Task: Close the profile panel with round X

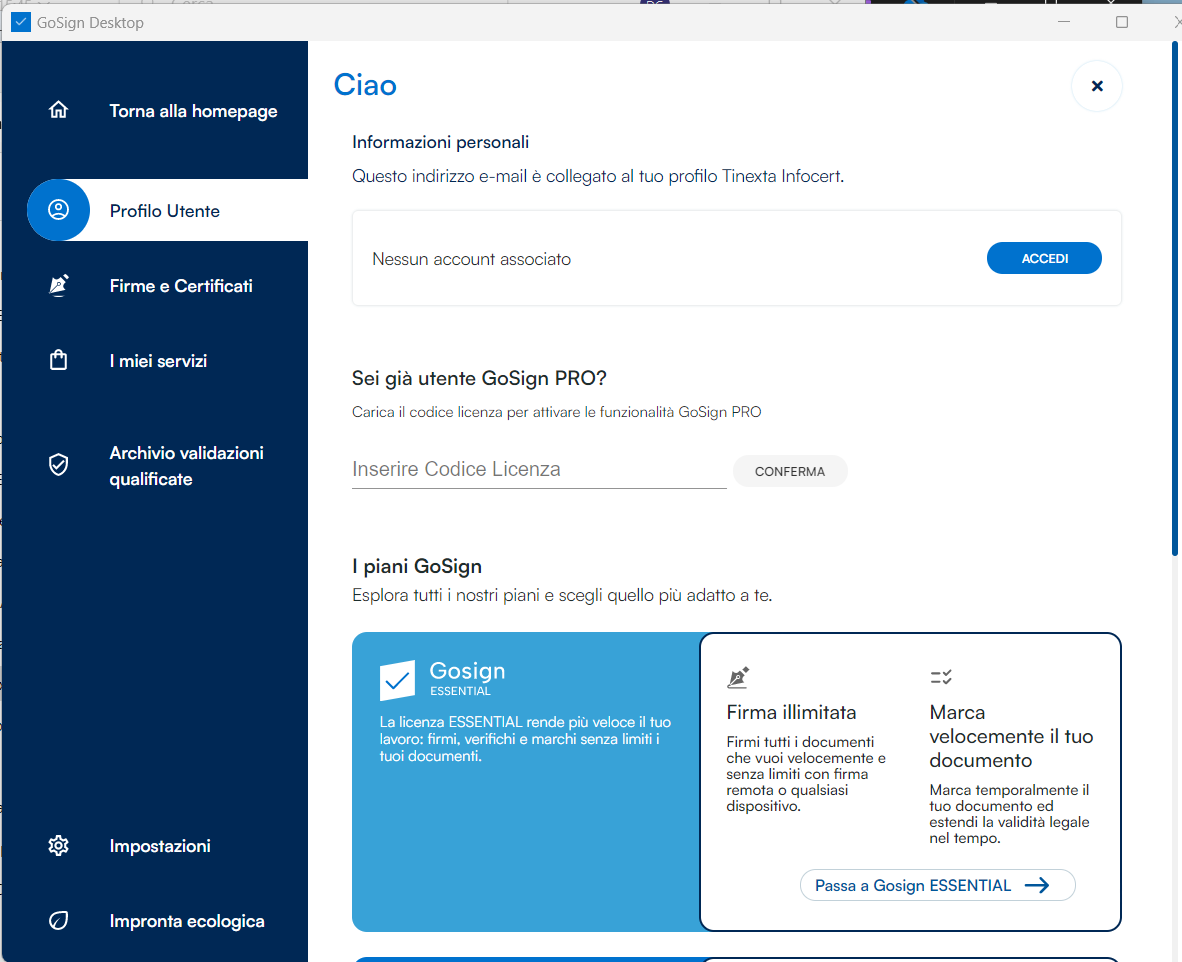Action: point(1096,86)
